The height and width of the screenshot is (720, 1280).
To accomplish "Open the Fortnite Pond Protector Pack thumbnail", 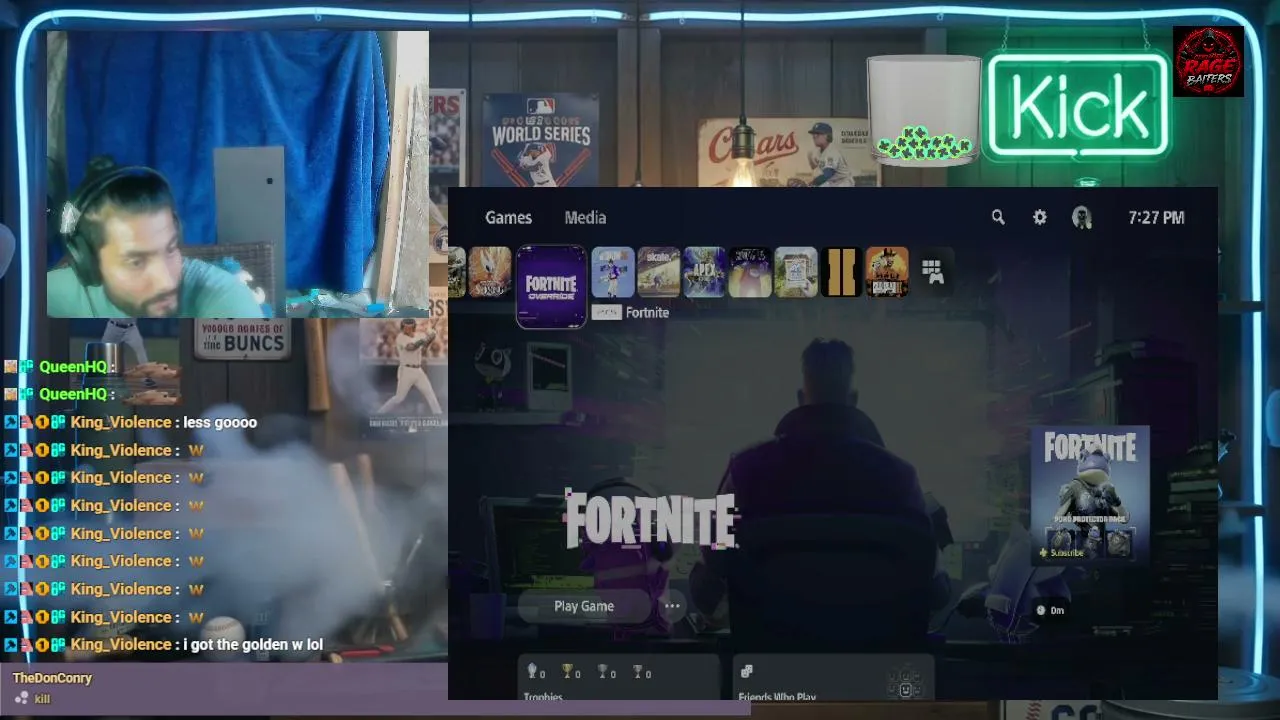I will (x=1090, y=495).
